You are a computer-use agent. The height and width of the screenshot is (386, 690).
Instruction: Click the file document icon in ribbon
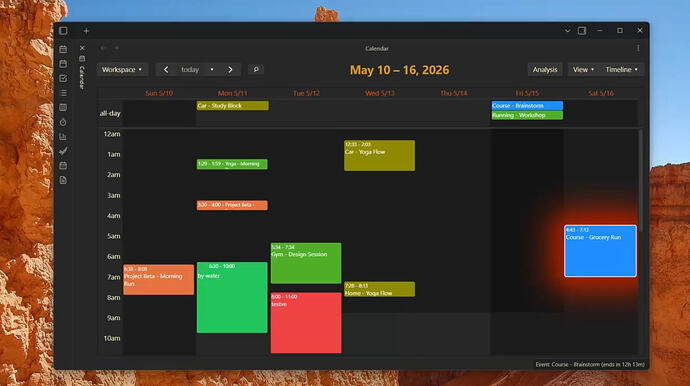pos(63,180)
